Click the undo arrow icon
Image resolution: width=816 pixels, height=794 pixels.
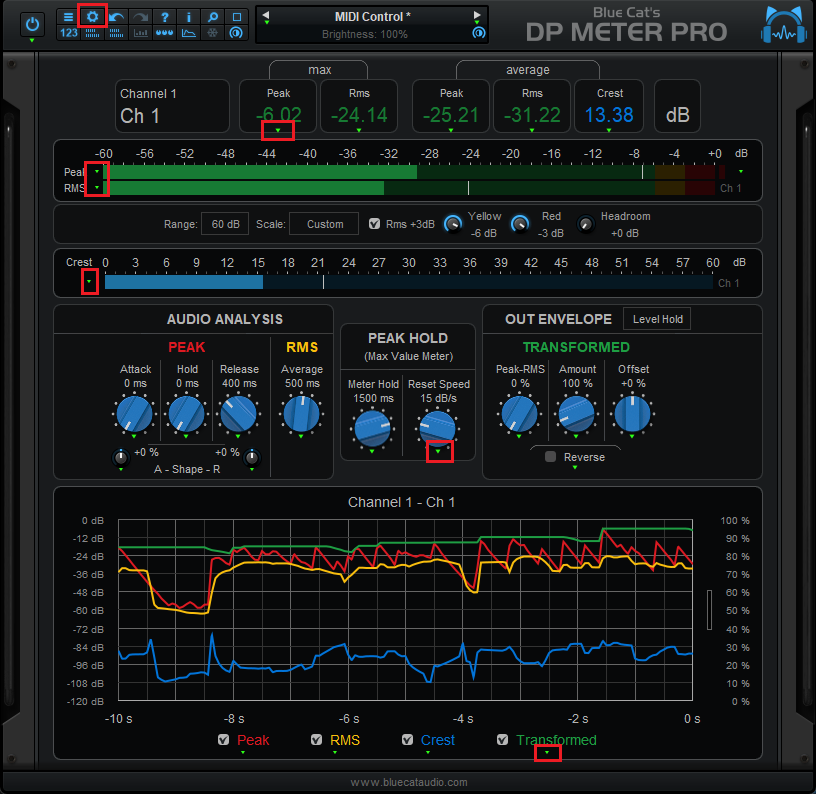[117, 17]
